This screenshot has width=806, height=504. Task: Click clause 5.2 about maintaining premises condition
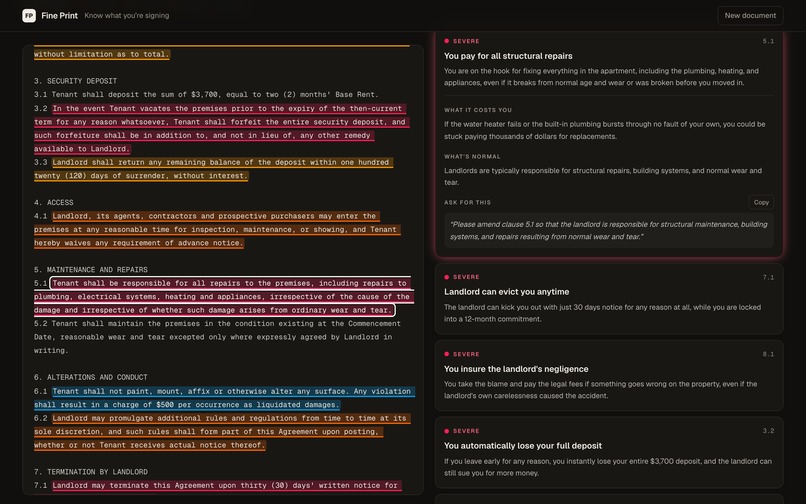point(217,337)
